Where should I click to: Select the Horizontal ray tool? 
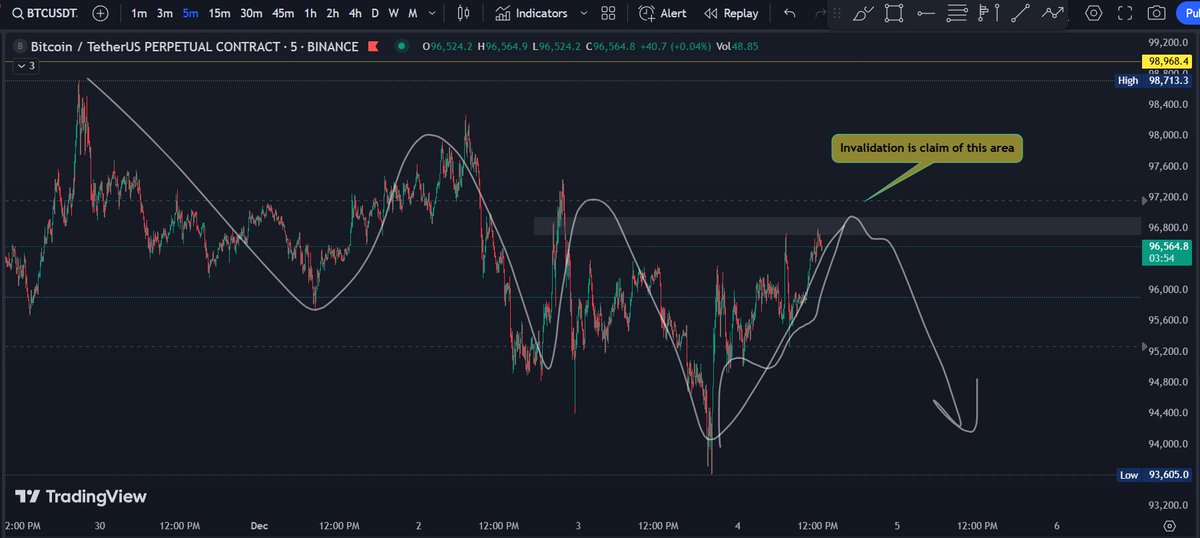925,13
